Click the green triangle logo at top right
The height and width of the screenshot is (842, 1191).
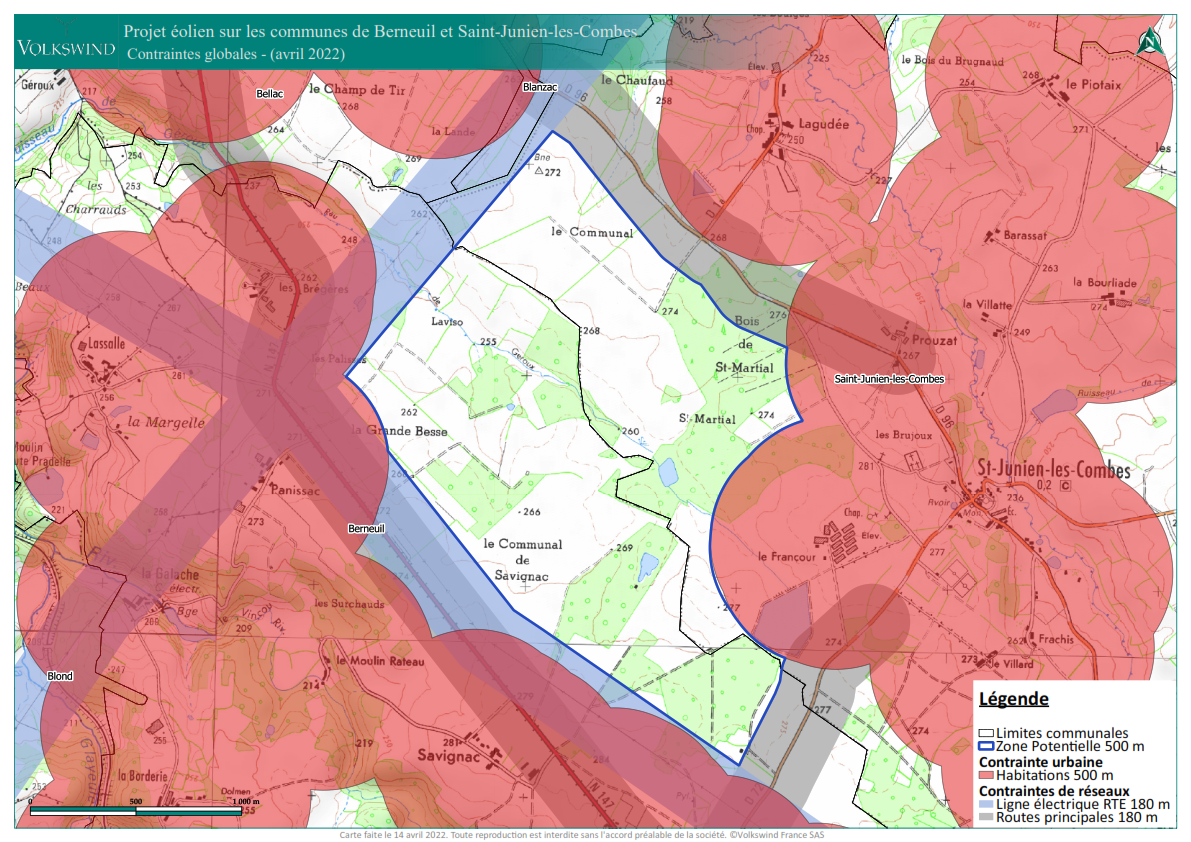pos(1150,41)
